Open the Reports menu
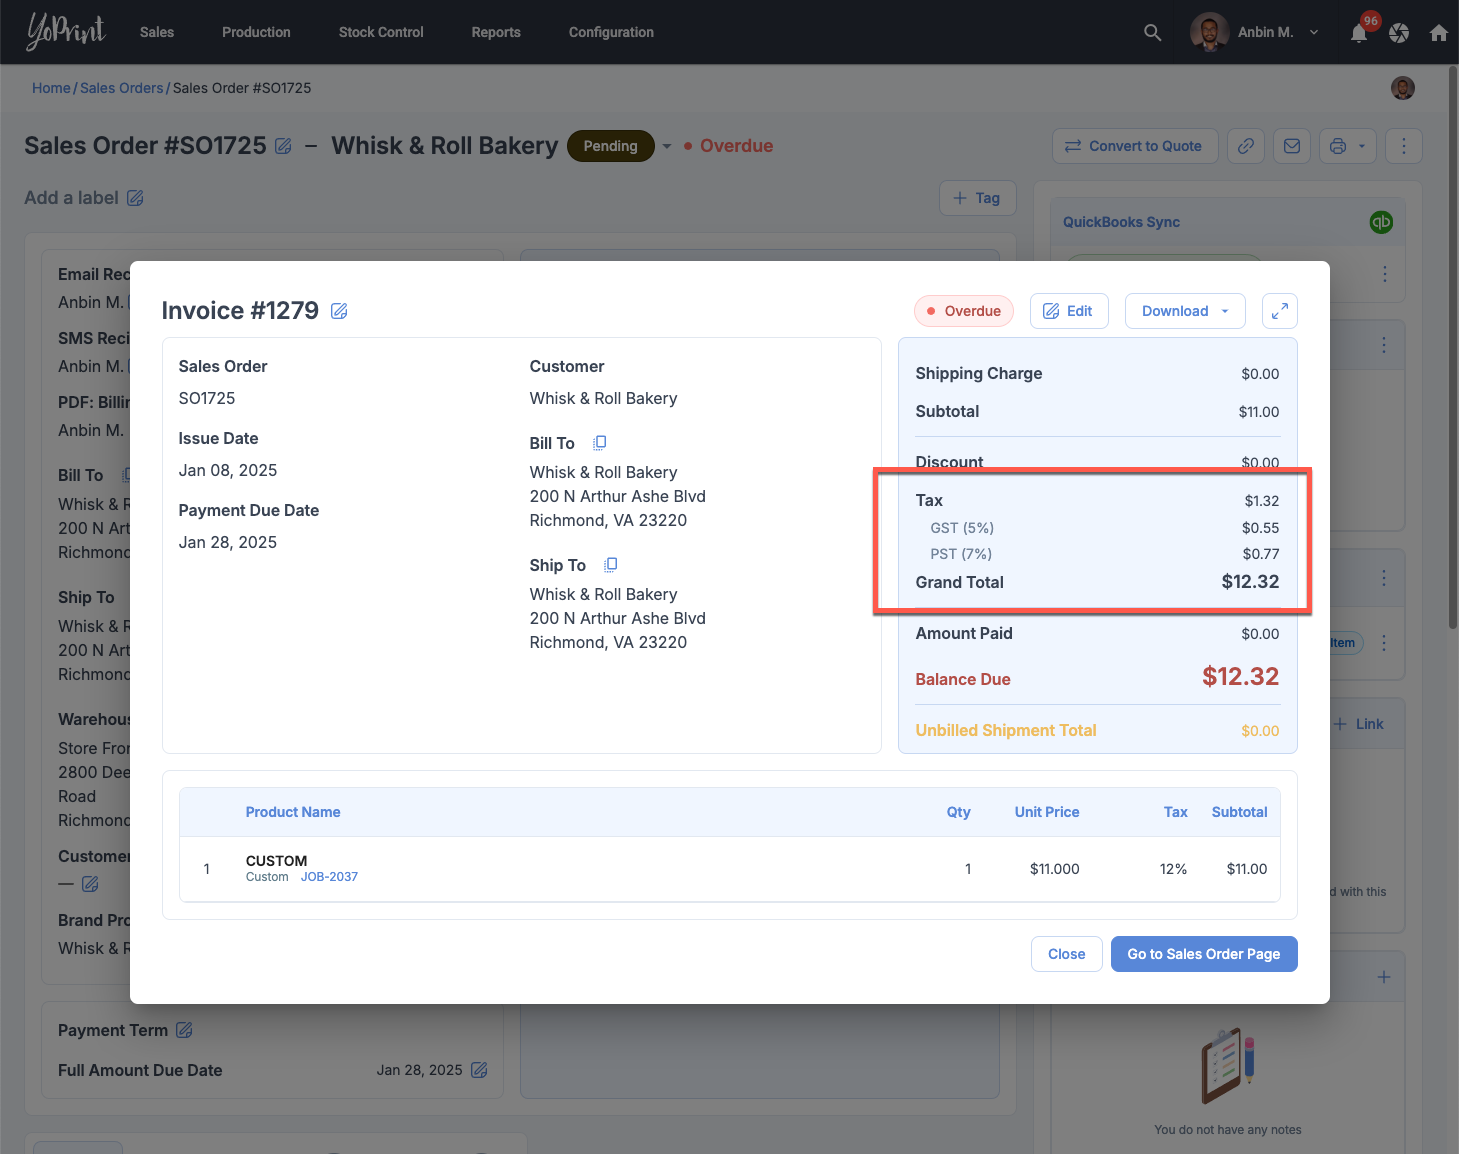1459x1154 pixels. pyautogui.click(x=496, y=32)
